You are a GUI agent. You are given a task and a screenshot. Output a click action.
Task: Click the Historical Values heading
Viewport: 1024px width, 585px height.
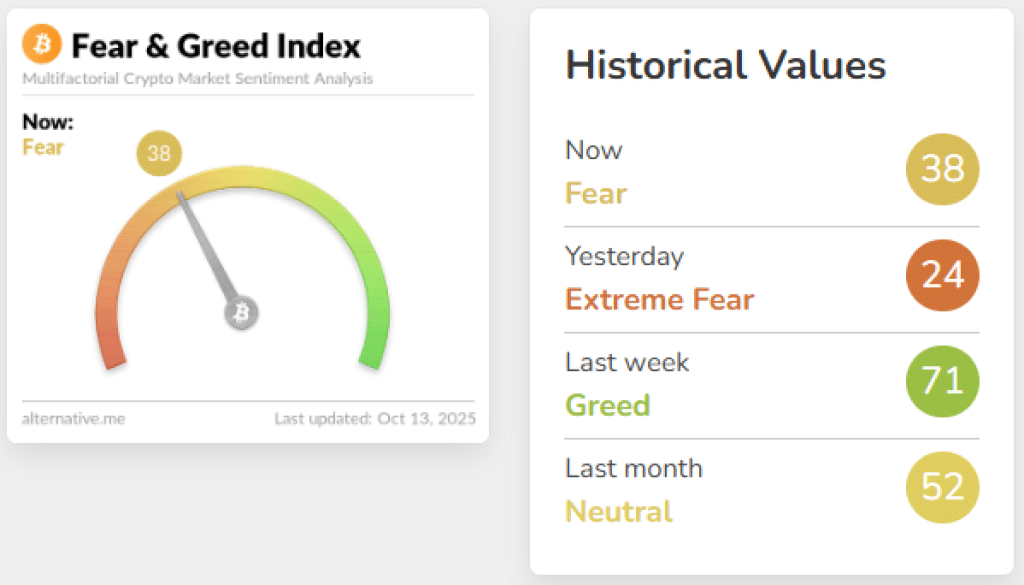click(726, 66)
